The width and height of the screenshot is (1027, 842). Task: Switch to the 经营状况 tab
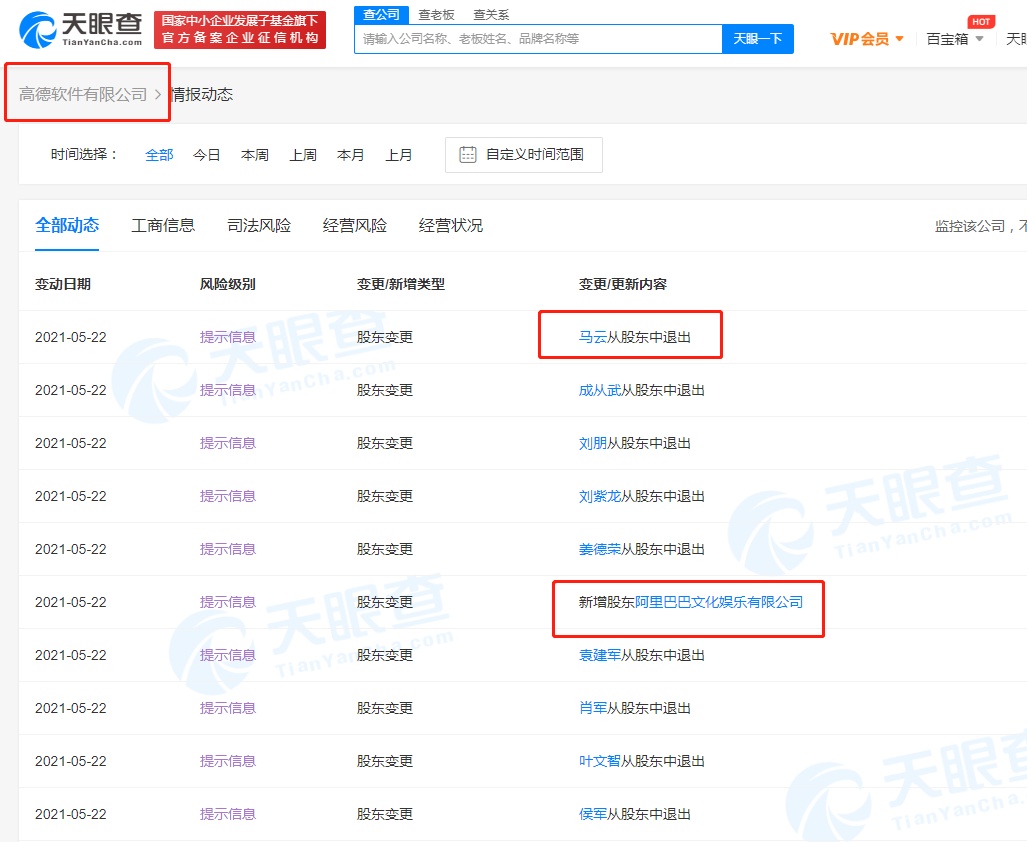(451, 226)
